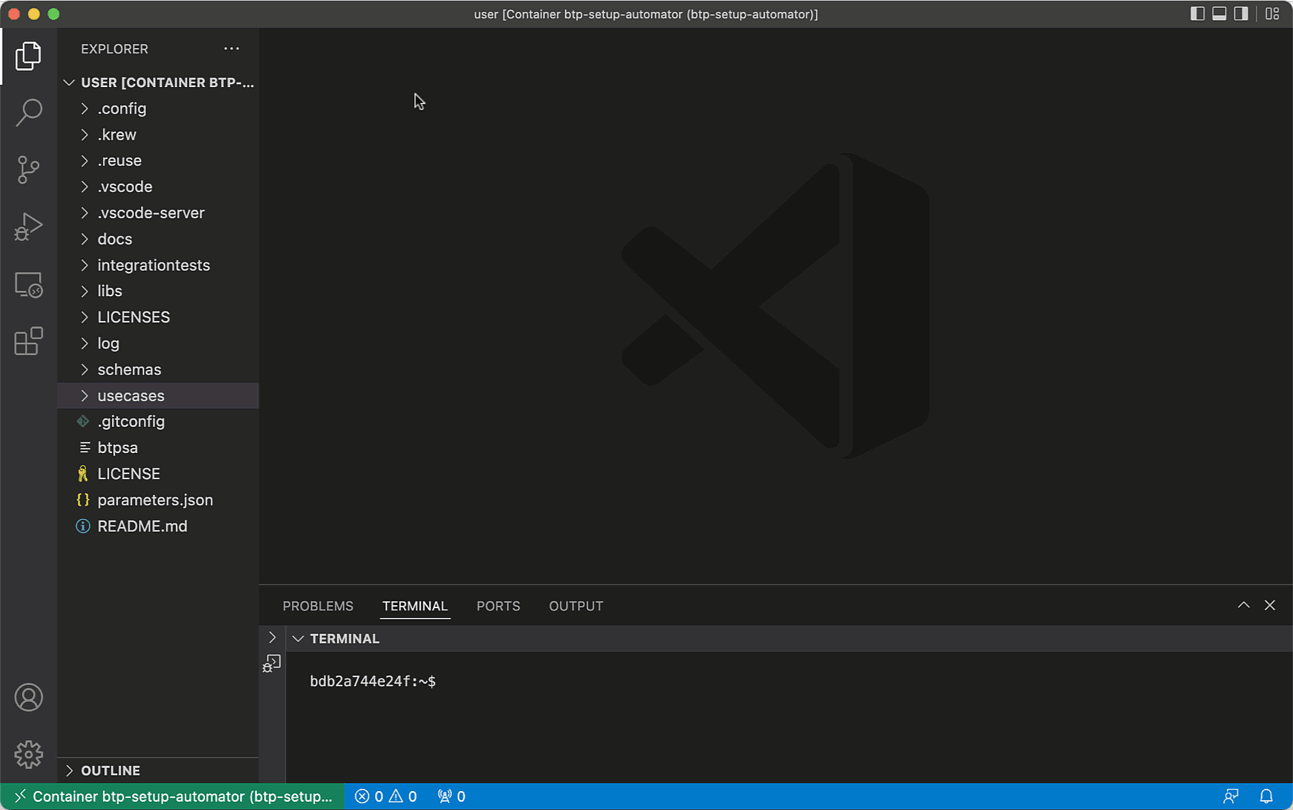The image size is (1293, 810).
Task: Switch to the PORTS tab
Action: point(498,606)
